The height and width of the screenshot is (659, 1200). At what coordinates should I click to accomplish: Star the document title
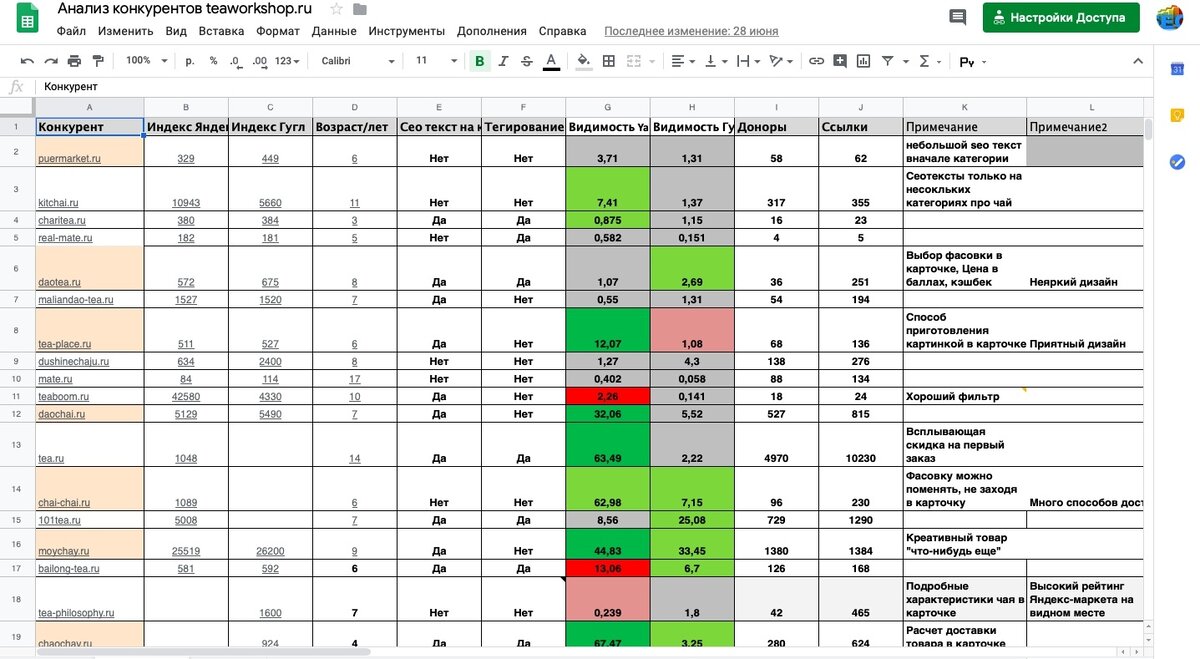[x=336, y=9]
